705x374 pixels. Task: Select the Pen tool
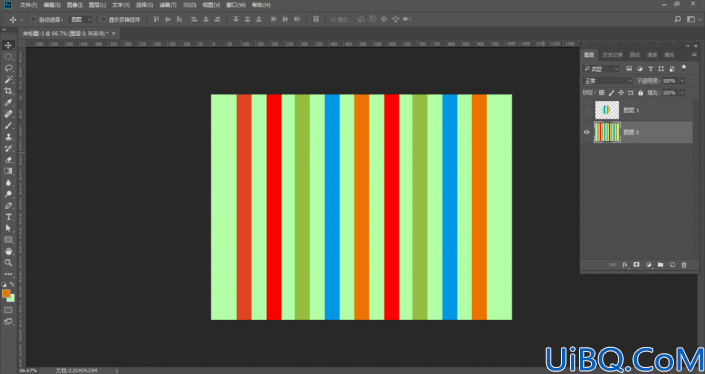tap(8, 206)
